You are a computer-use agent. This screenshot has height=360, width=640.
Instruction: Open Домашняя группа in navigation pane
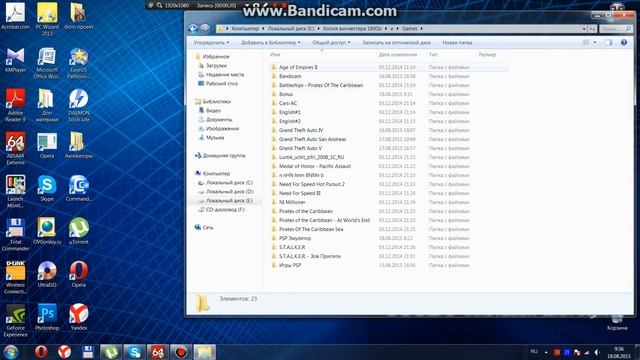click(x=224, y=156)
